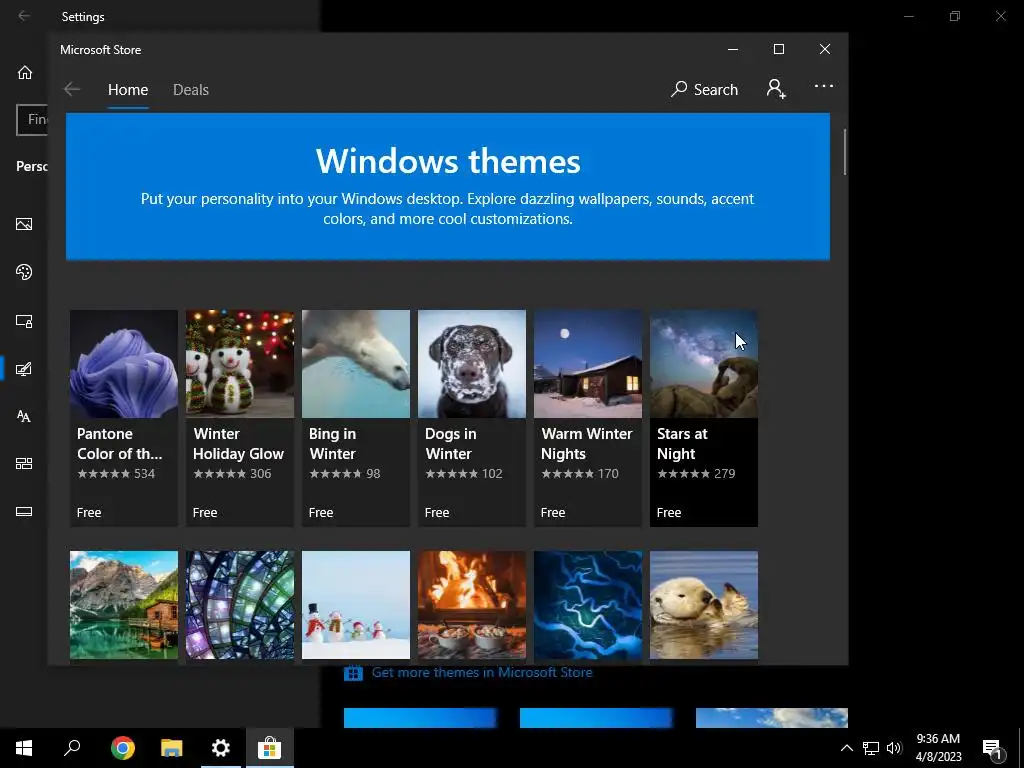Image resolution: width=1024 pixels, height=768 pixels.
Task: Maximize the Microsoft Store window
Action: point(778,49)
